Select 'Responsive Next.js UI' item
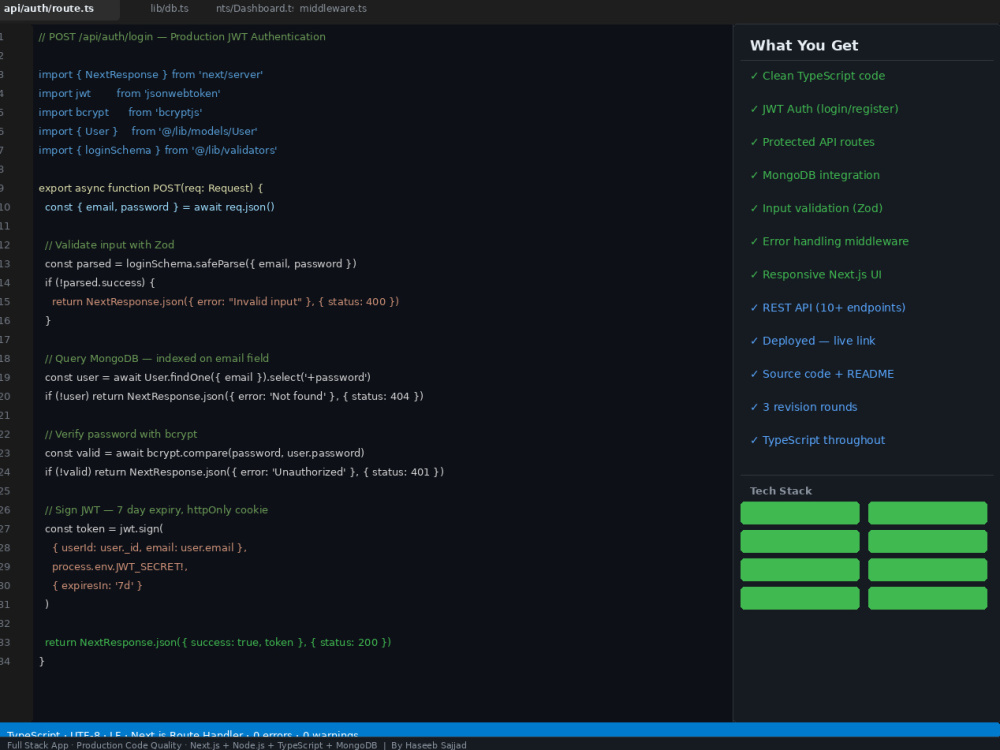The width and height of the screenshot is (1000, 750). 816,275
